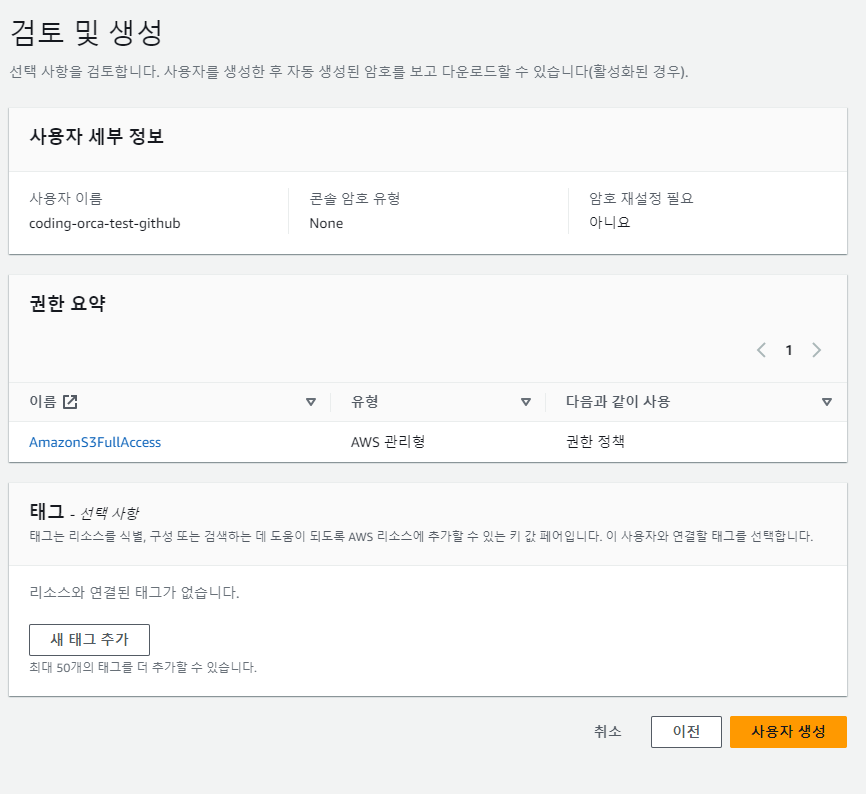The image size is (866, 794).
Task: Click the 암호 재설정 필요 label
Action: [641, 198]
